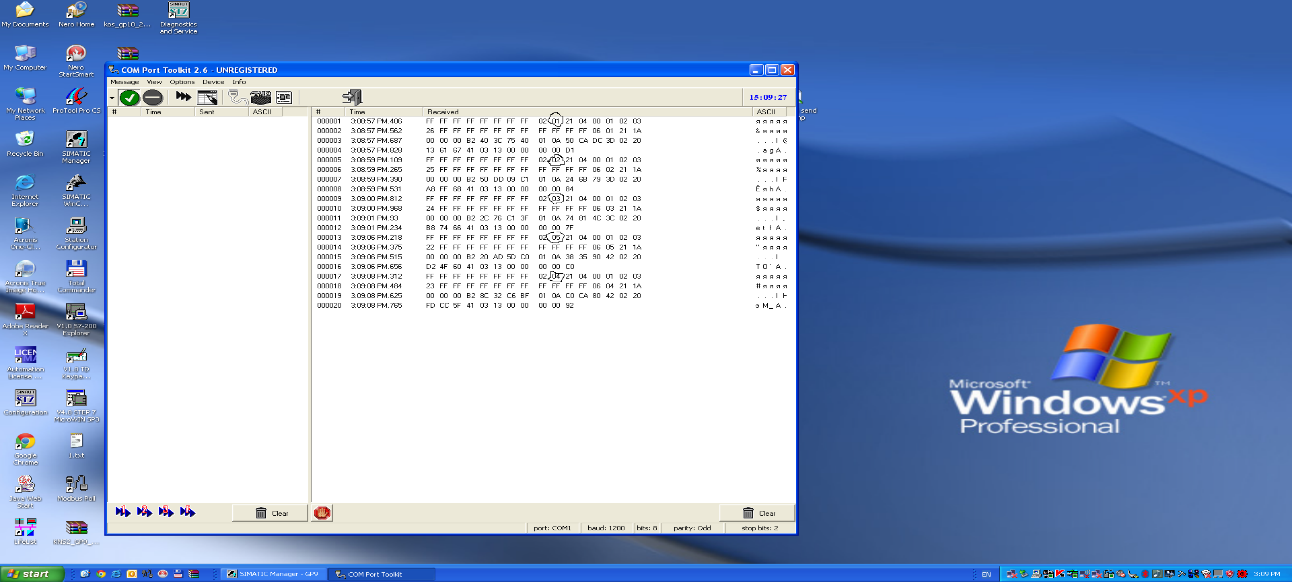The image size is (1292, 582).
Task: Click the exit door toolbar icon
Action: [351, 97]
